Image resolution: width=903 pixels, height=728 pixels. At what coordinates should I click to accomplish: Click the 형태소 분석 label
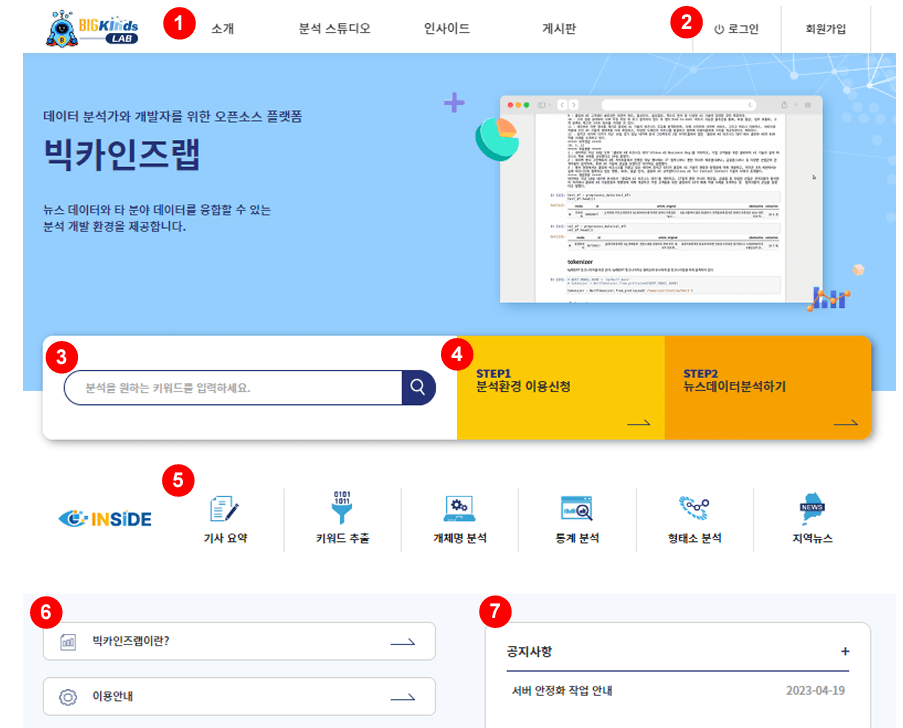(695, 538)
